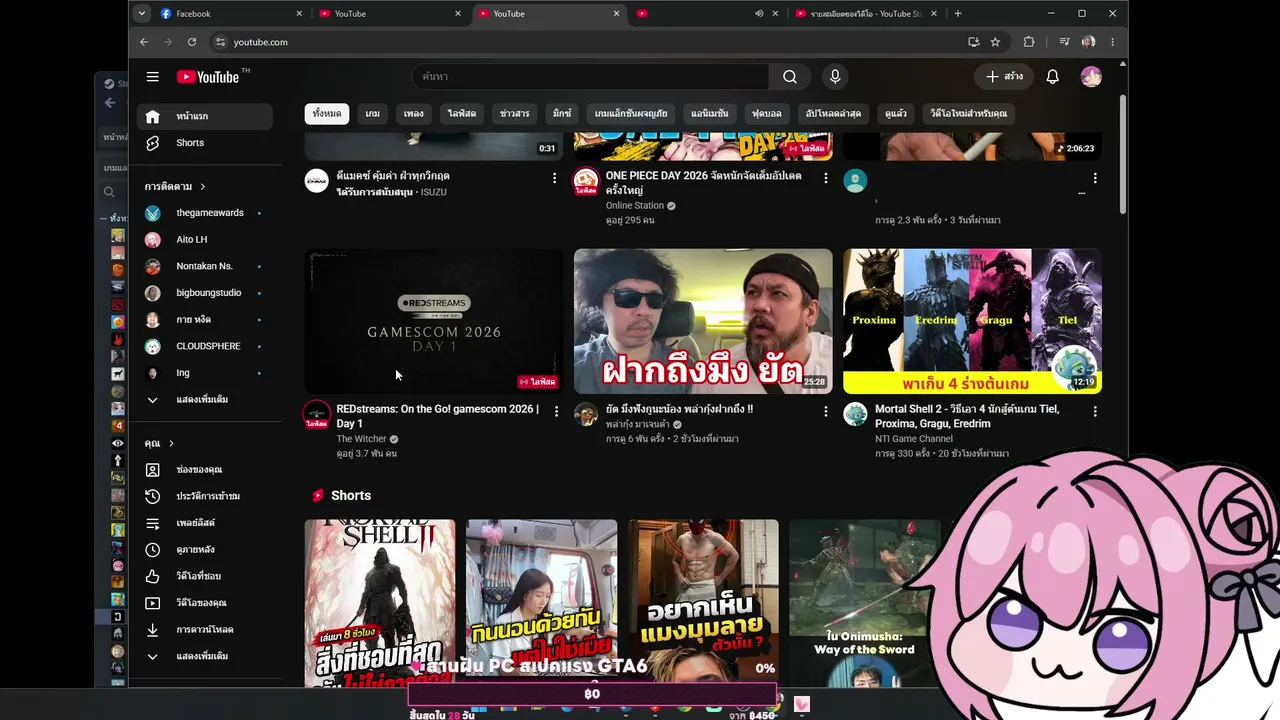Open ประวัติการเข้าชม watch history
Screen dimensions: 1280x720
click(x=204, y=496)
